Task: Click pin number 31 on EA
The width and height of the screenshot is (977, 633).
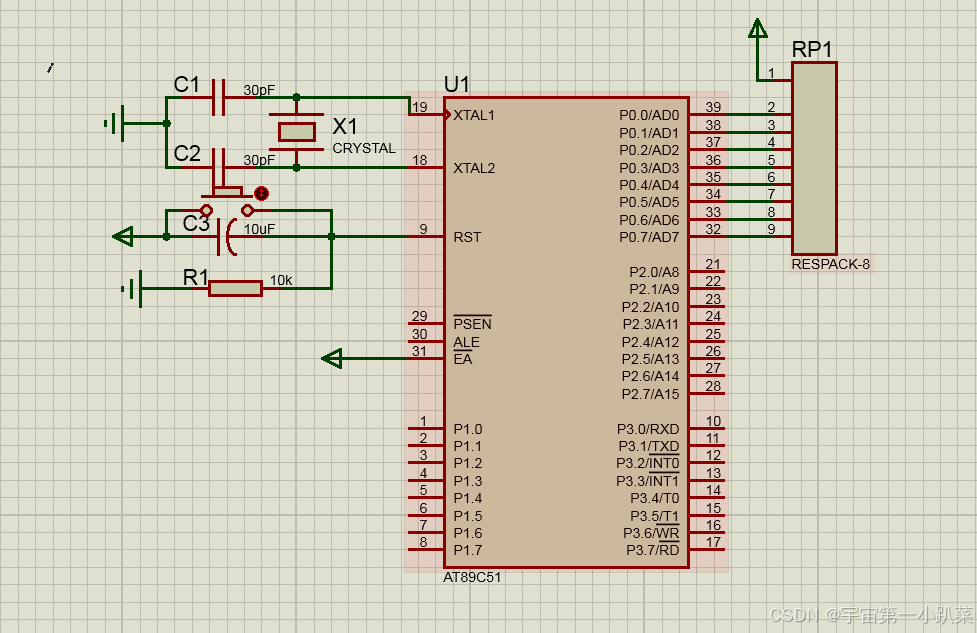Action: 420,351
